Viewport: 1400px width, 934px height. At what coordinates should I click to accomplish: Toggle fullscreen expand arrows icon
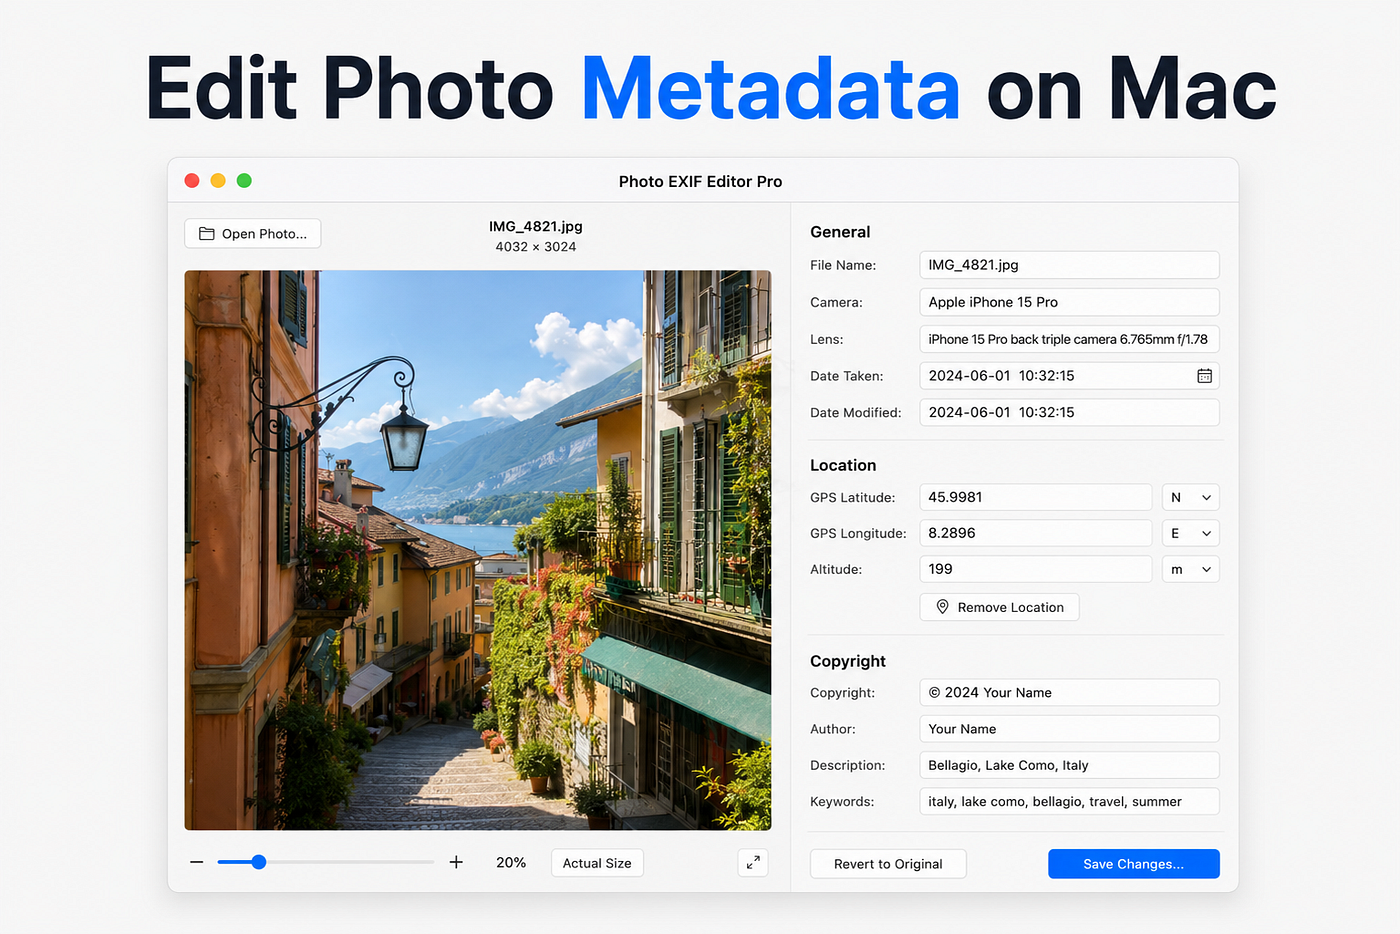753,862
